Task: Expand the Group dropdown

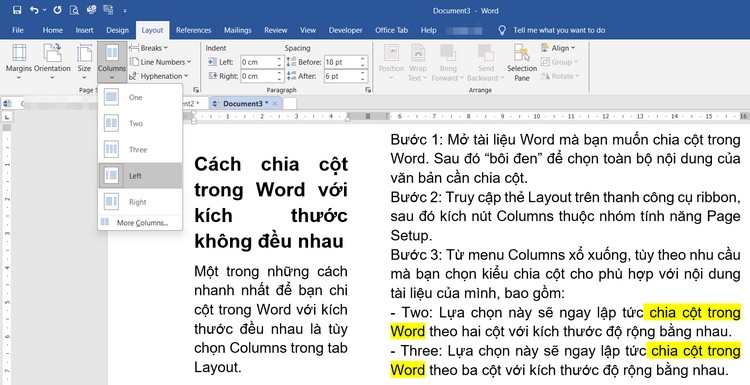Action: point(559,62)
